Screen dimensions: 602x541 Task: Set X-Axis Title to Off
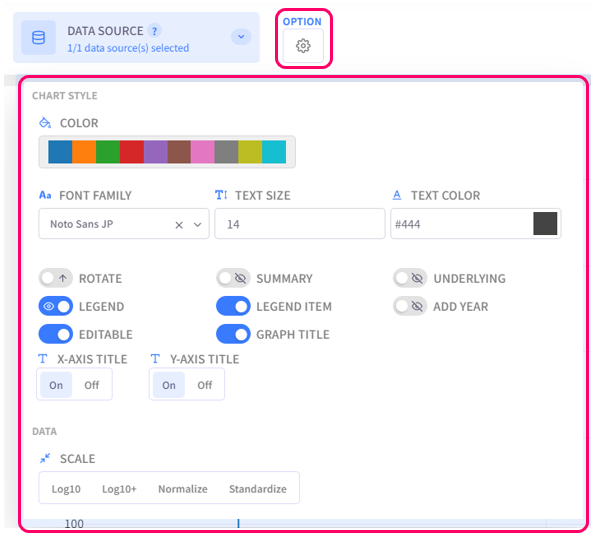(92, 385)
